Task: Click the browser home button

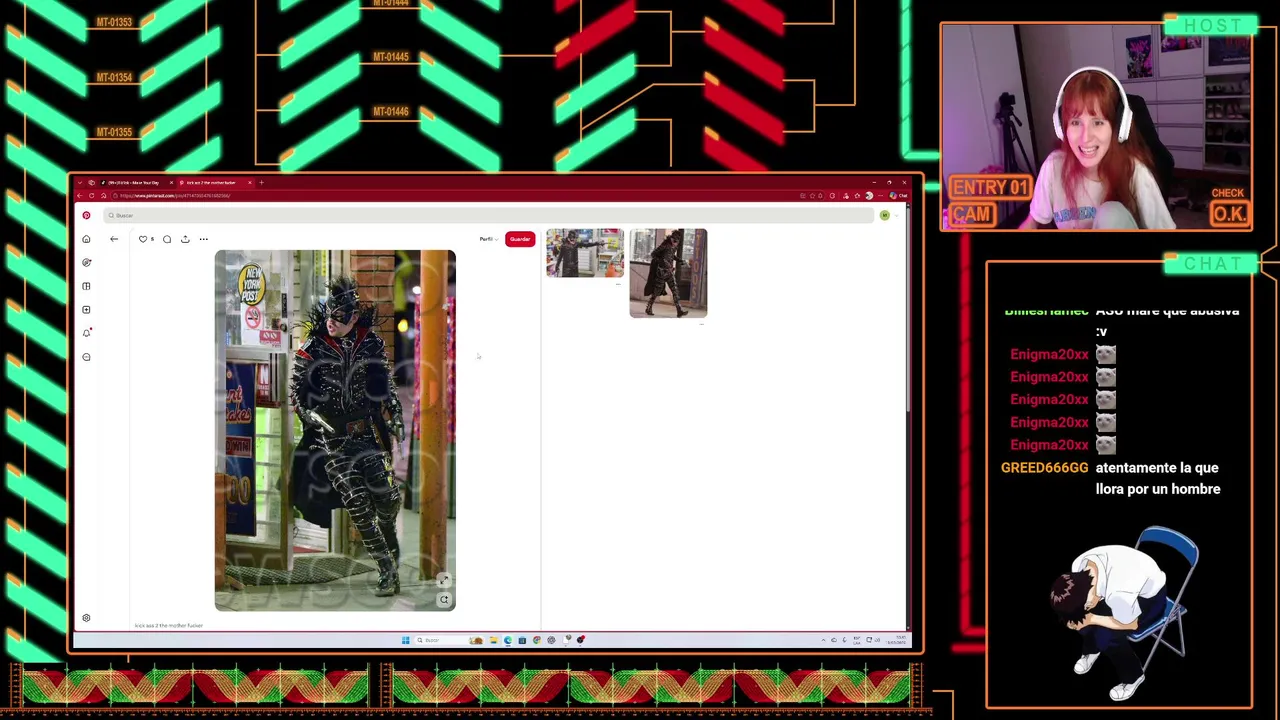Action: [x=103, y=196]
